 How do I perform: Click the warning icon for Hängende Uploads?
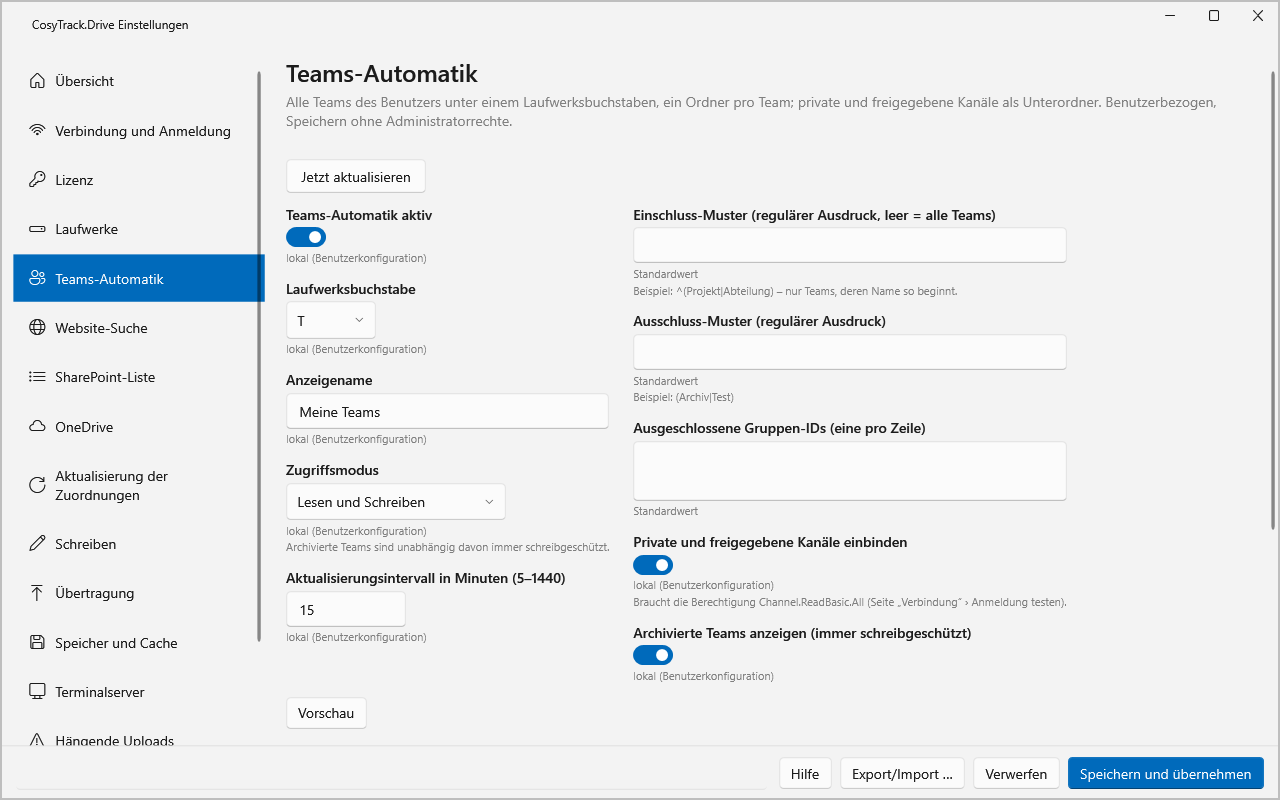point(37,740)
